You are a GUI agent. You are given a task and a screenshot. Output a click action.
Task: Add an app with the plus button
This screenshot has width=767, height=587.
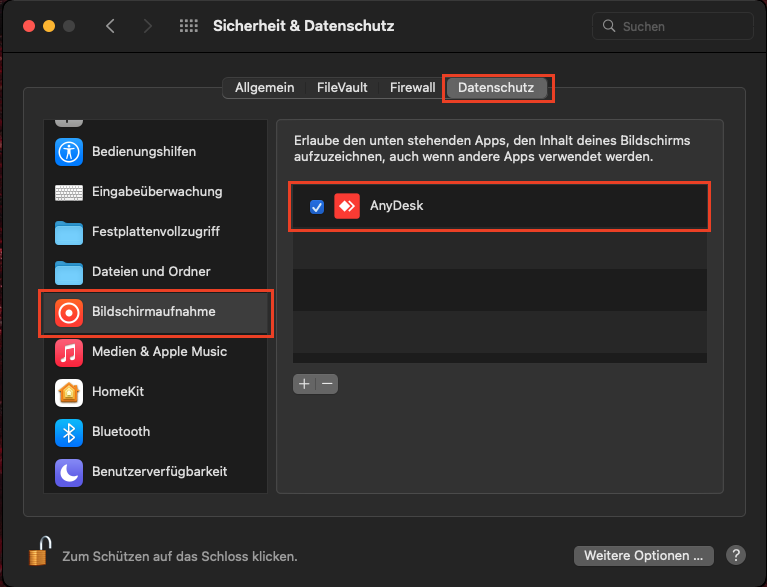(304, 384)
